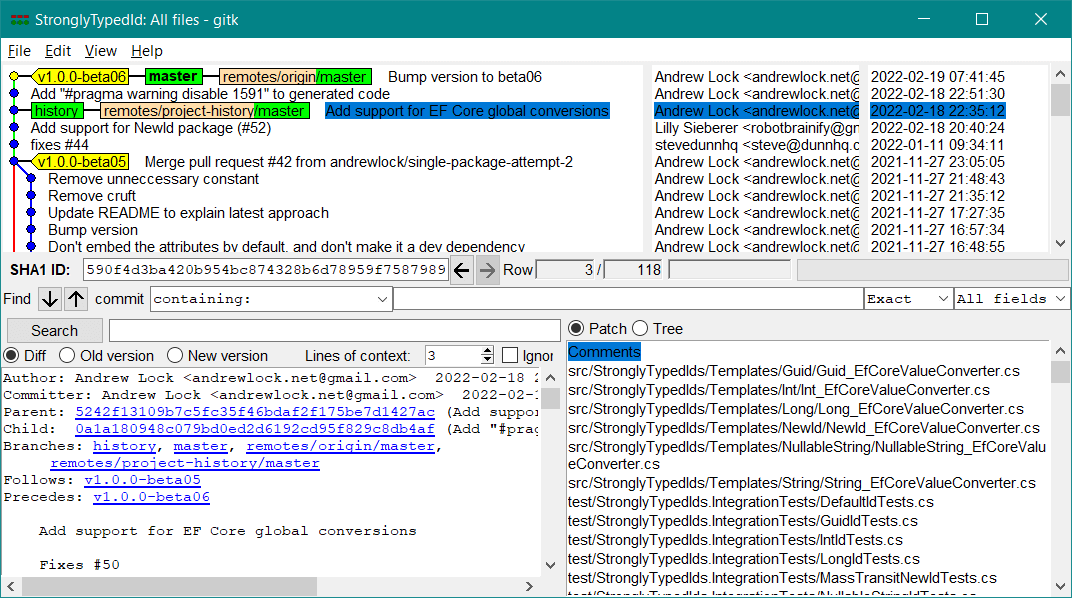Image resolution: width=1072 pixels, height=598 pixels.
Task: Click the SHA1 ID input field
Action: (265, 270)
